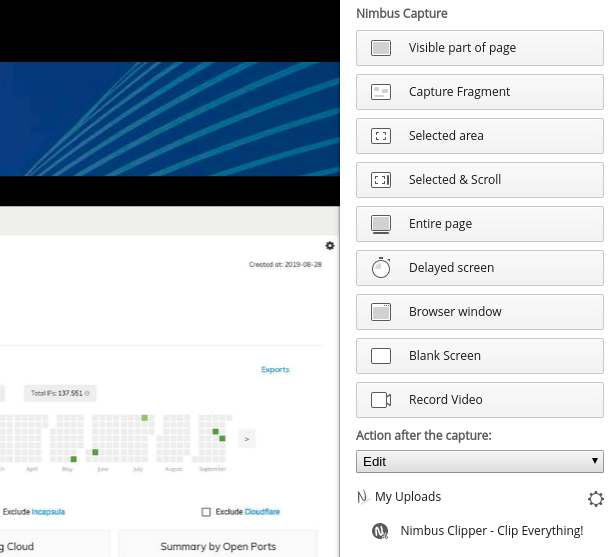
Task: Click the Nimbus N logo by My Uploads
Action: click(x=363, y=497)
